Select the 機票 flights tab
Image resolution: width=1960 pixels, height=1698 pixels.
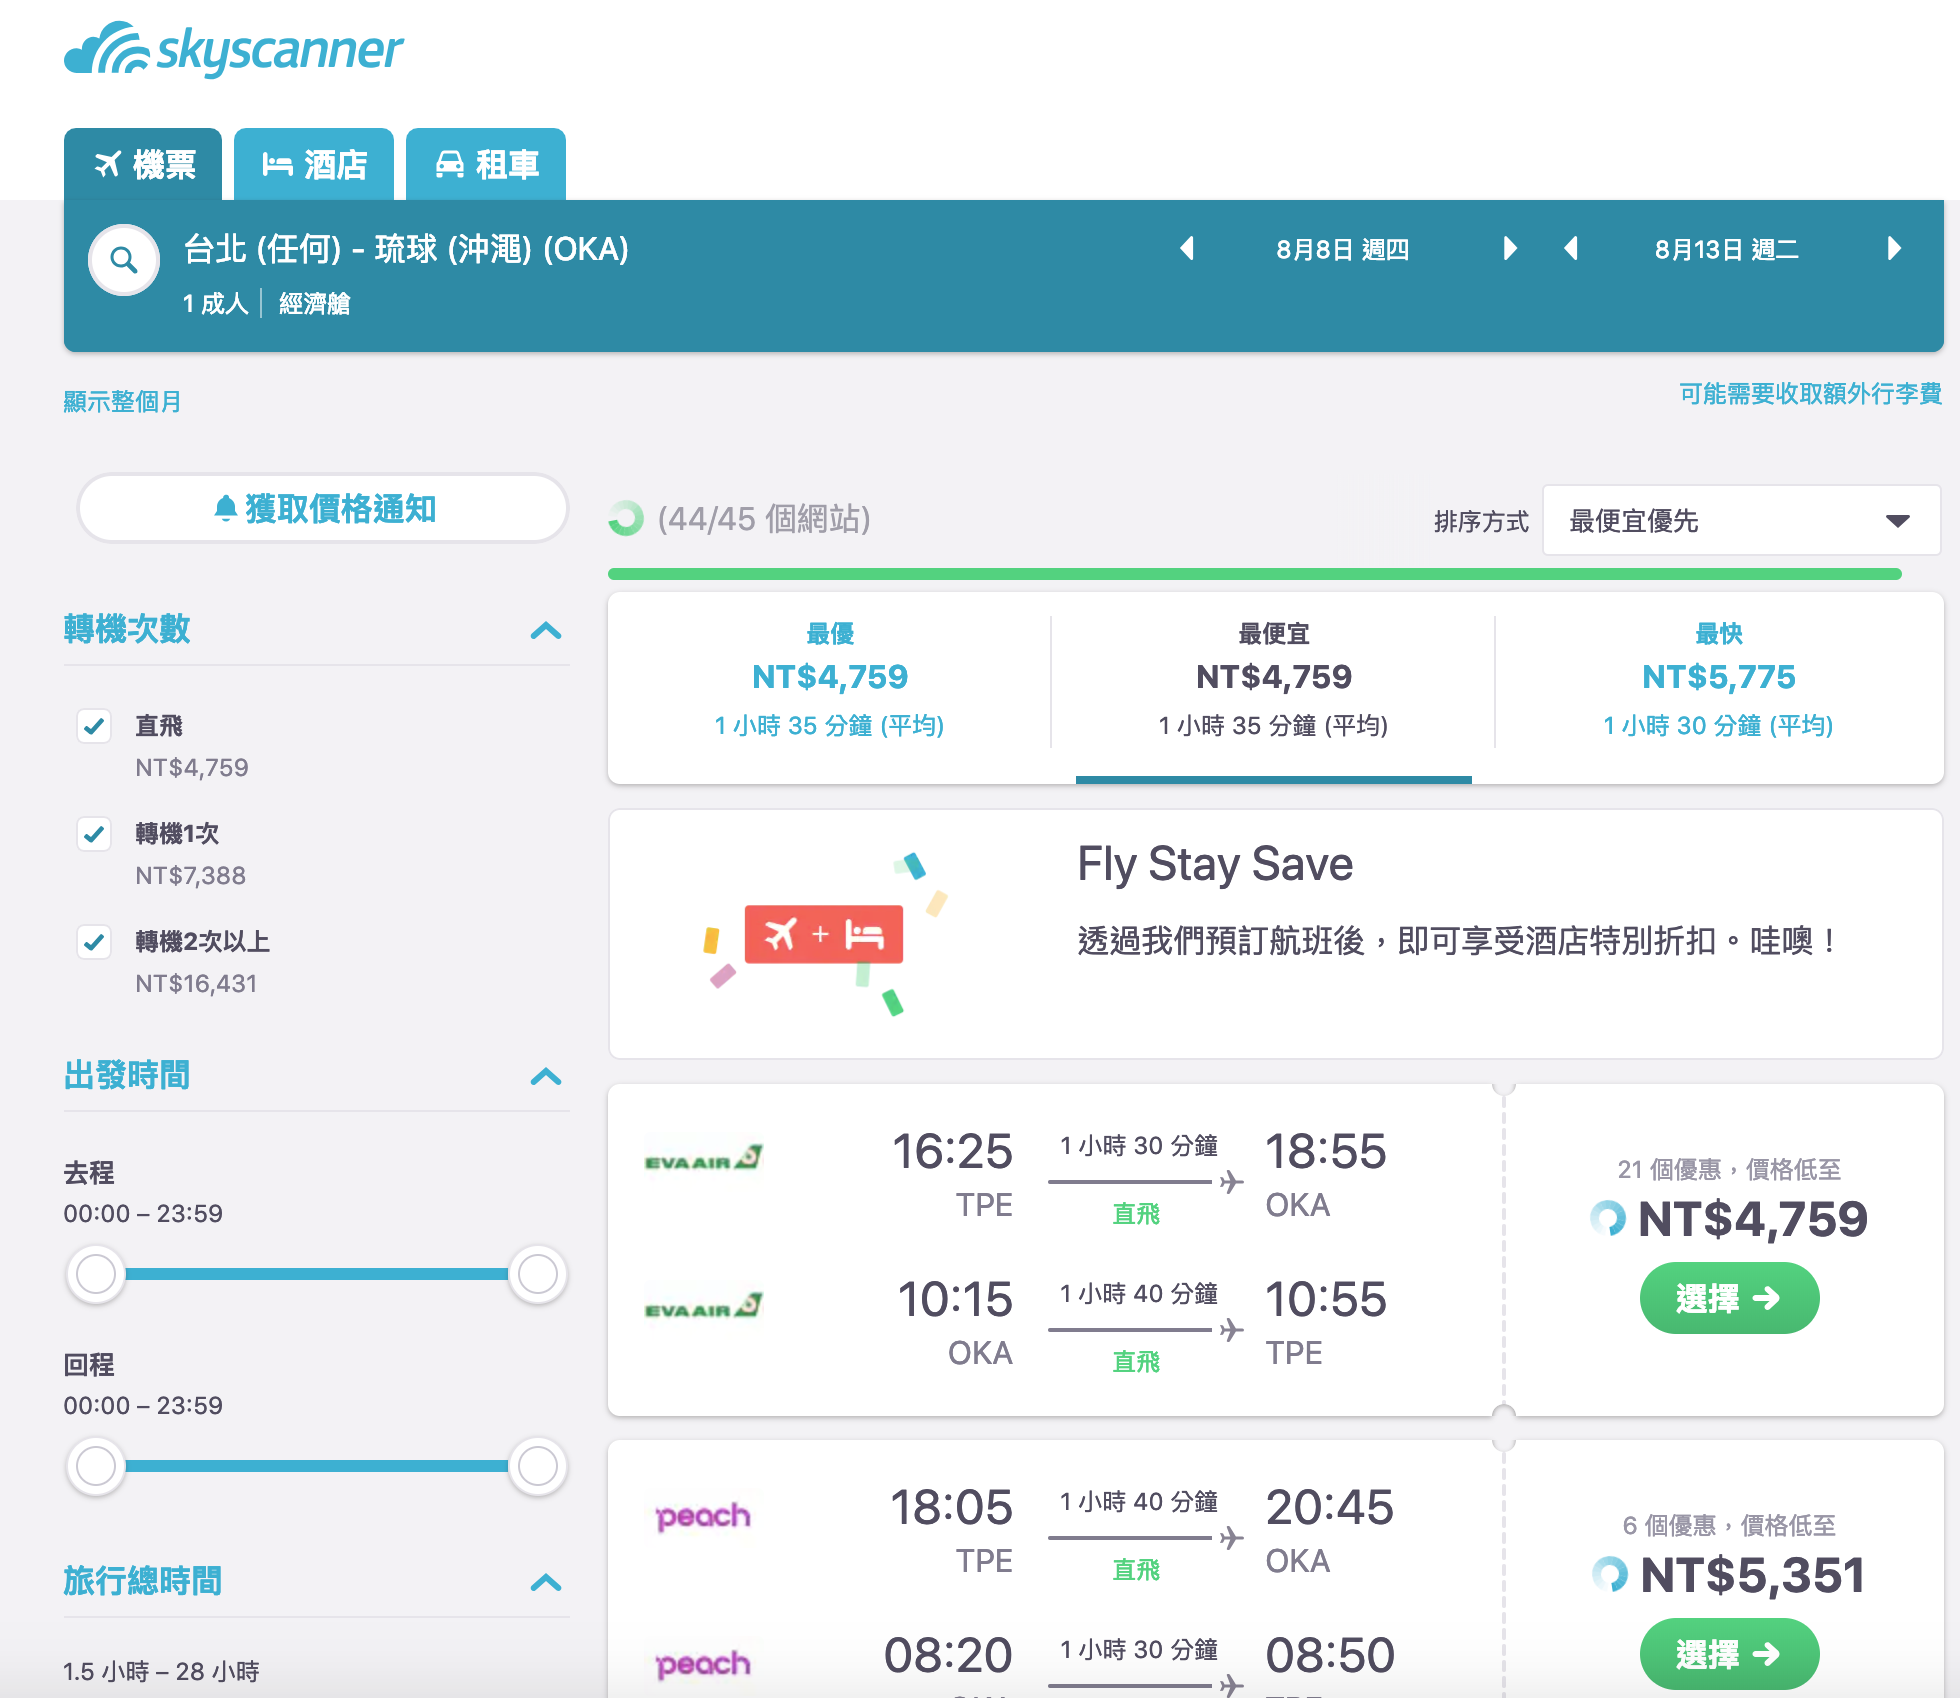click(x=143, y=164)
